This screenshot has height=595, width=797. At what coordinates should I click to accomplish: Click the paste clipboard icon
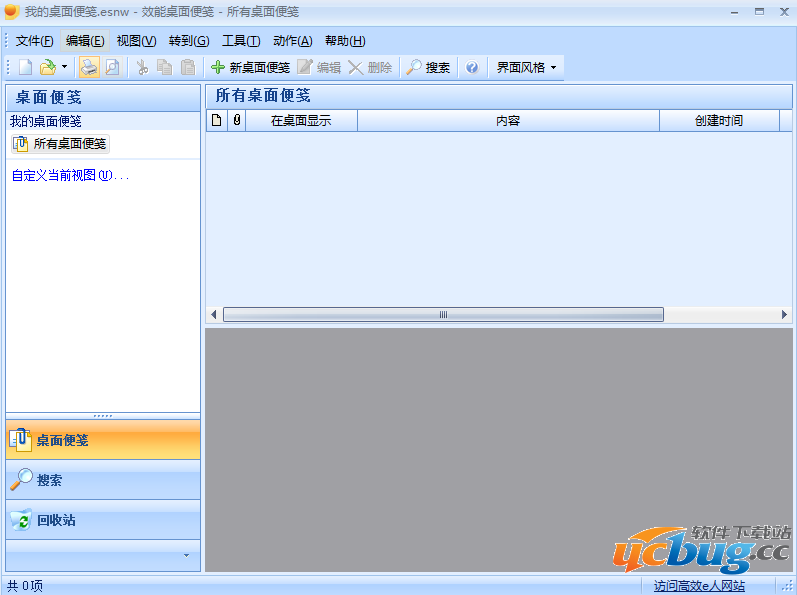pos(188,67)
